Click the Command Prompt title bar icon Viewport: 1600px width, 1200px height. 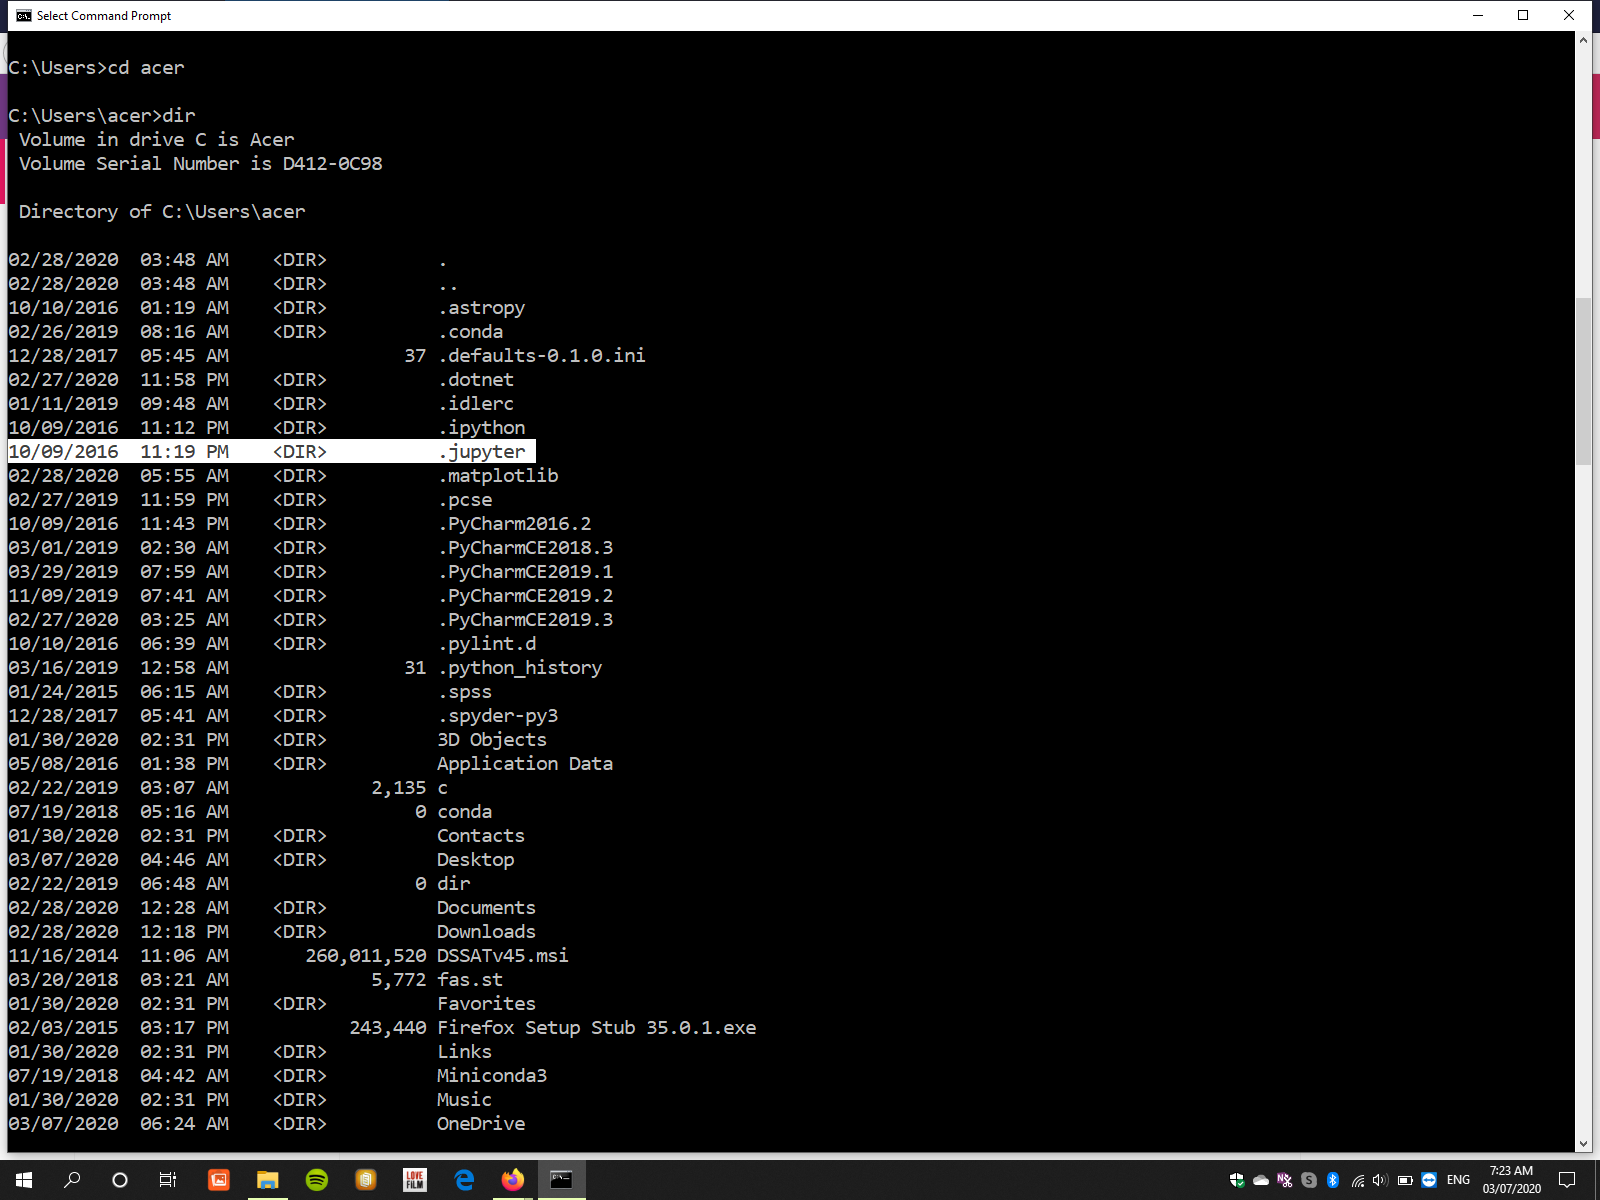click(x=23, y=15)
